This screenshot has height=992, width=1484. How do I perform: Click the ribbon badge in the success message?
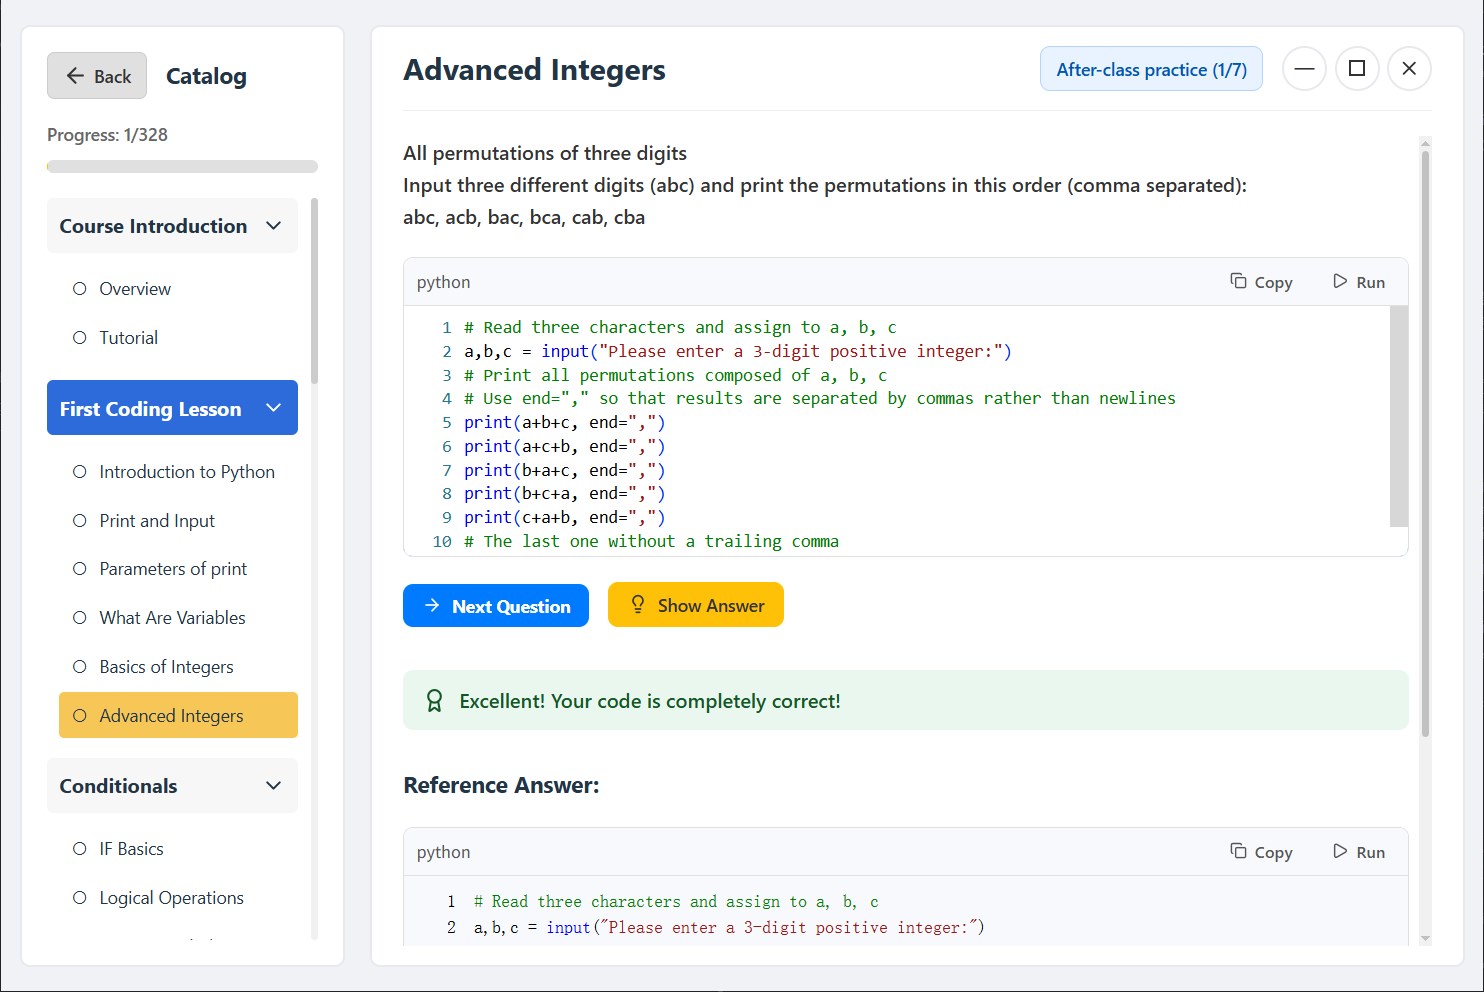click(x=433, y=701)
